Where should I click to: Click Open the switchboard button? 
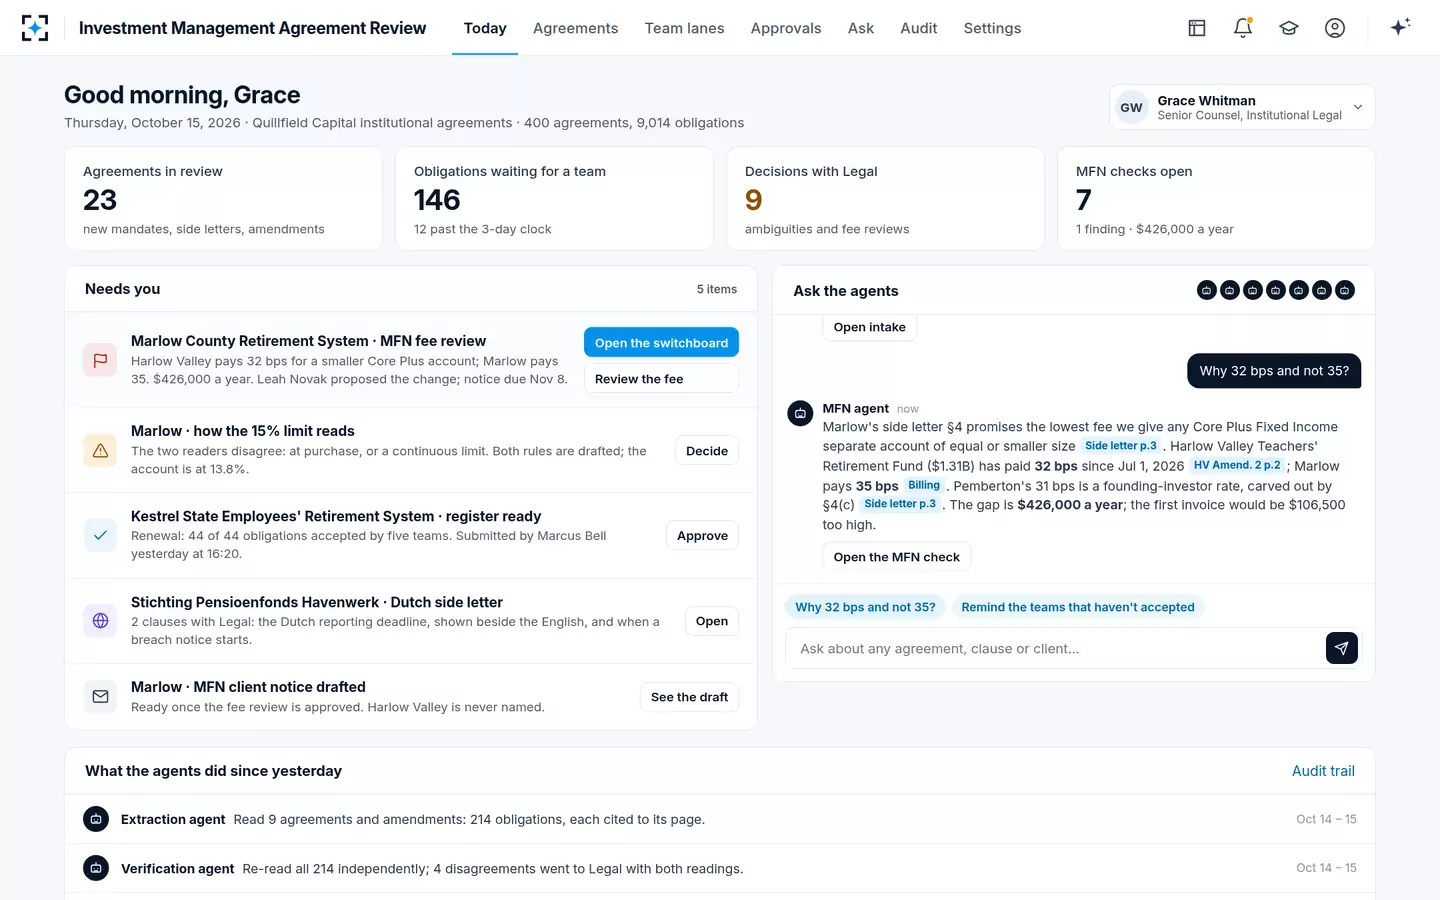pyautogui.click(x=661, y=342)
